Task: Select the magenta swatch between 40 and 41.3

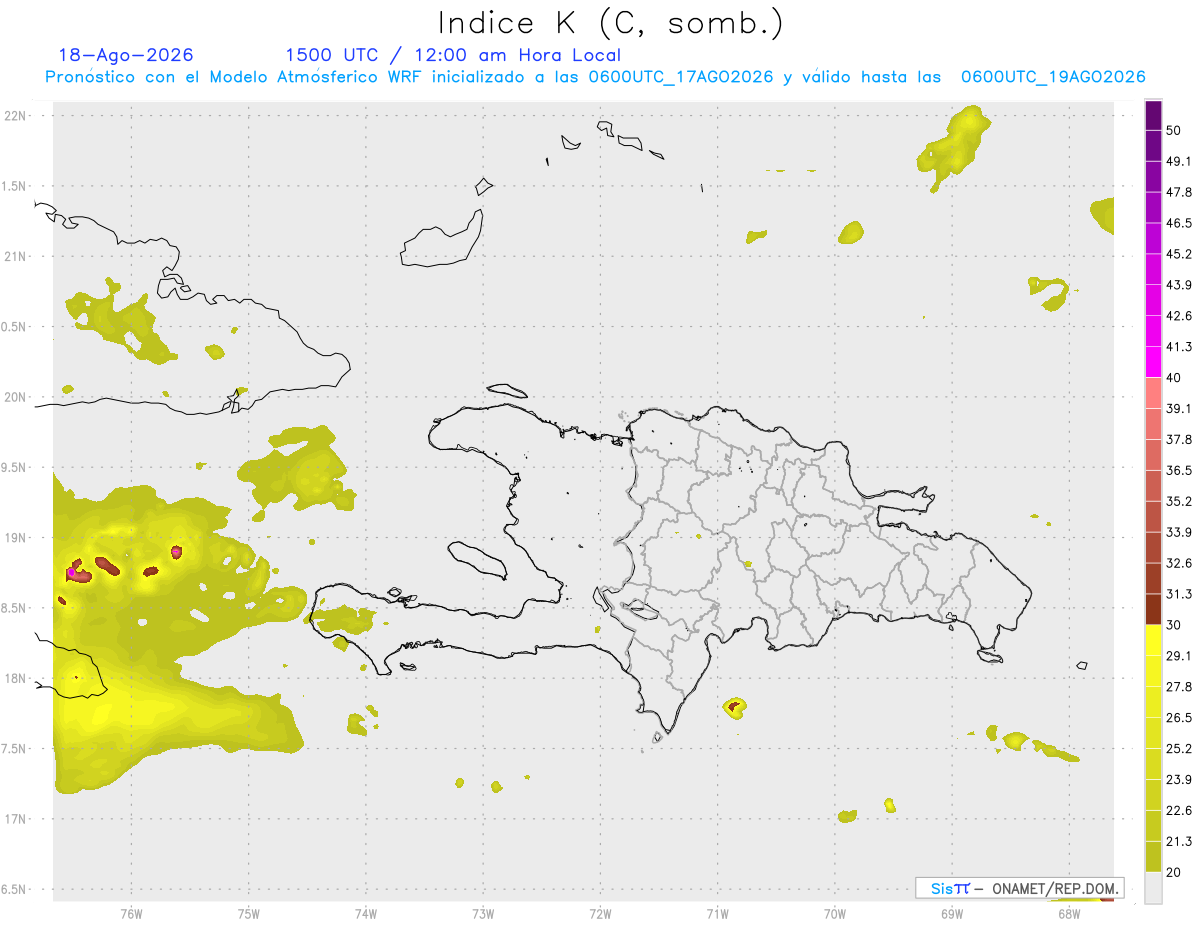Action: (1153, 362)
